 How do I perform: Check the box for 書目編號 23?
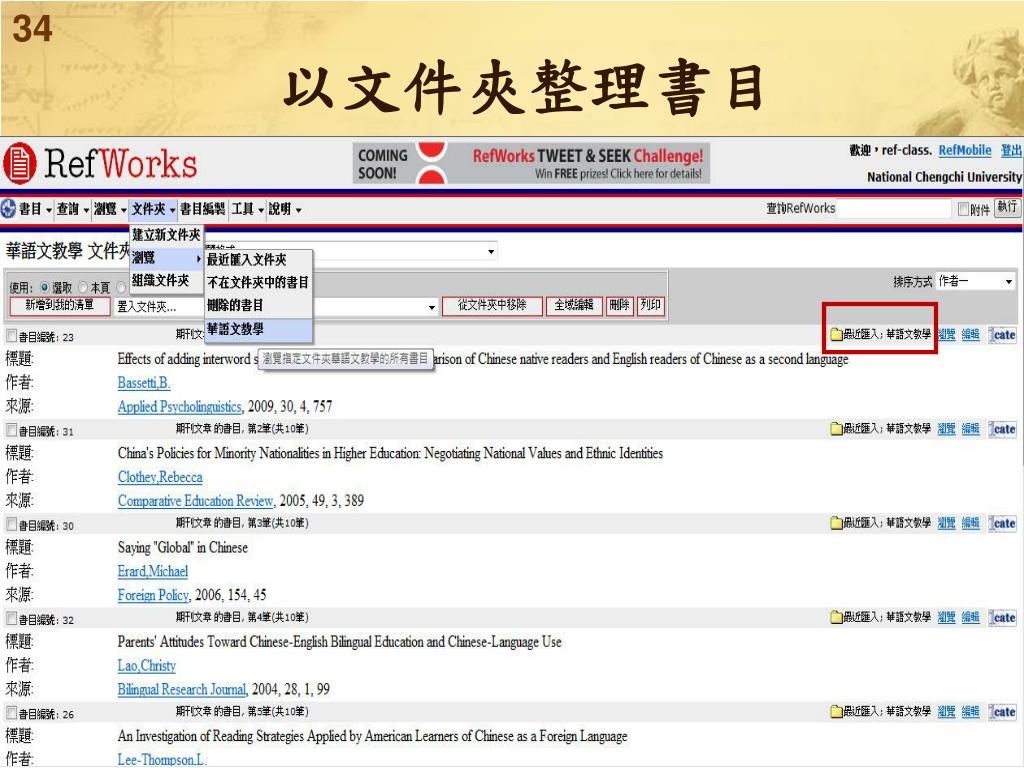point(11,336)
